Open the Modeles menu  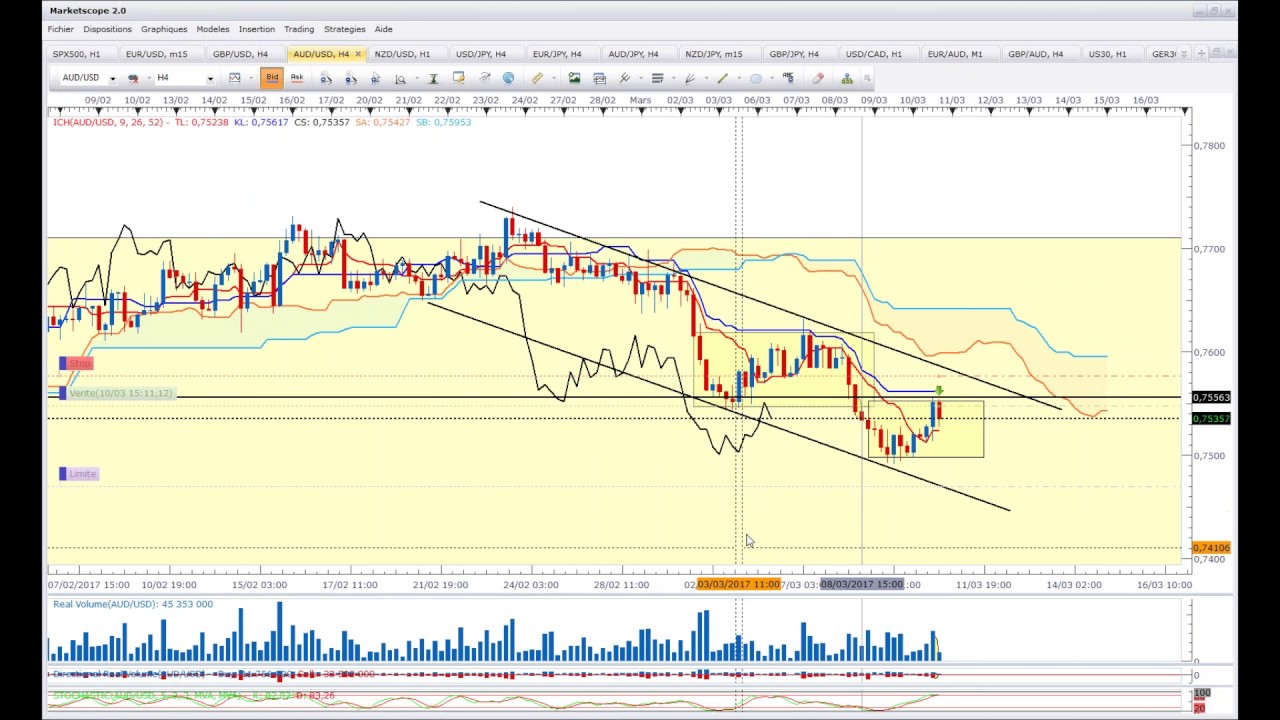tap(213, 29)
